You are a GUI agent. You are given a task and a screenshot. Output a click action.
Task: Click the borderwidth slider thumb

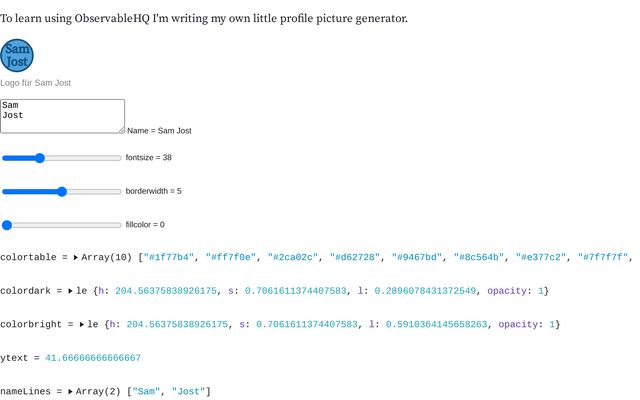[62, 191]
